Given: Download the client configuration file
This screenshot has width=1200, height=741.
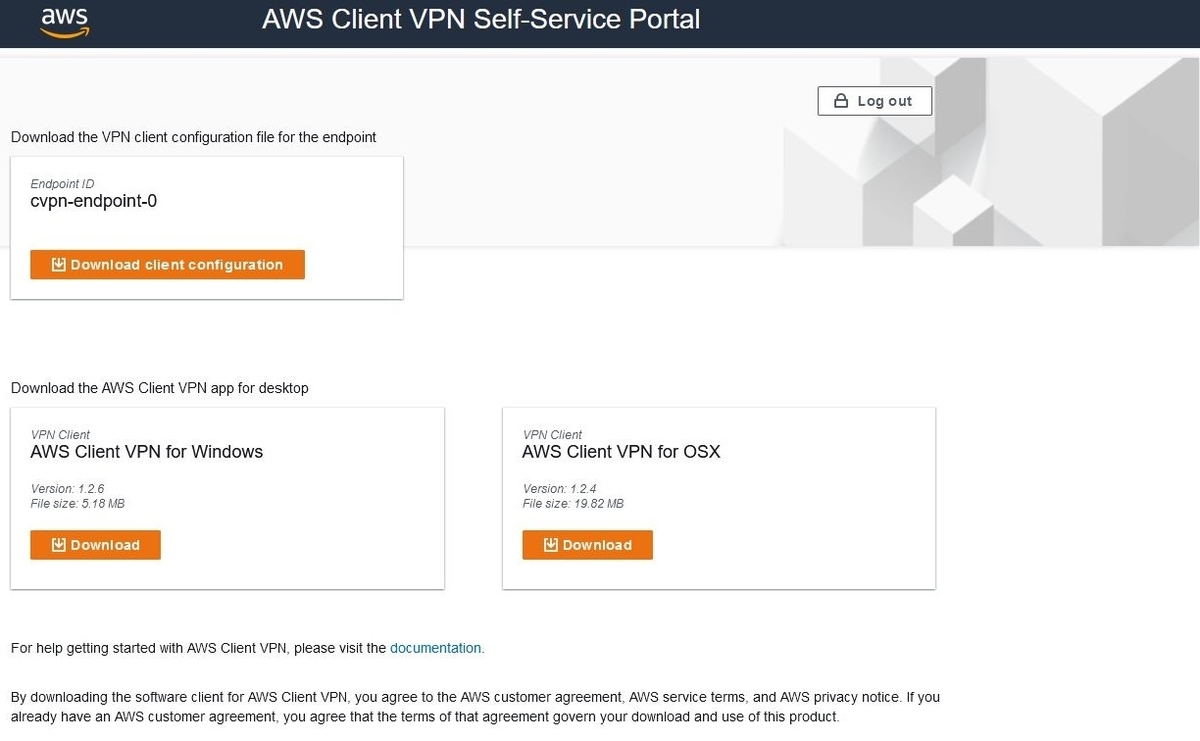Looking at the screenshot, I should click(167, 265).
